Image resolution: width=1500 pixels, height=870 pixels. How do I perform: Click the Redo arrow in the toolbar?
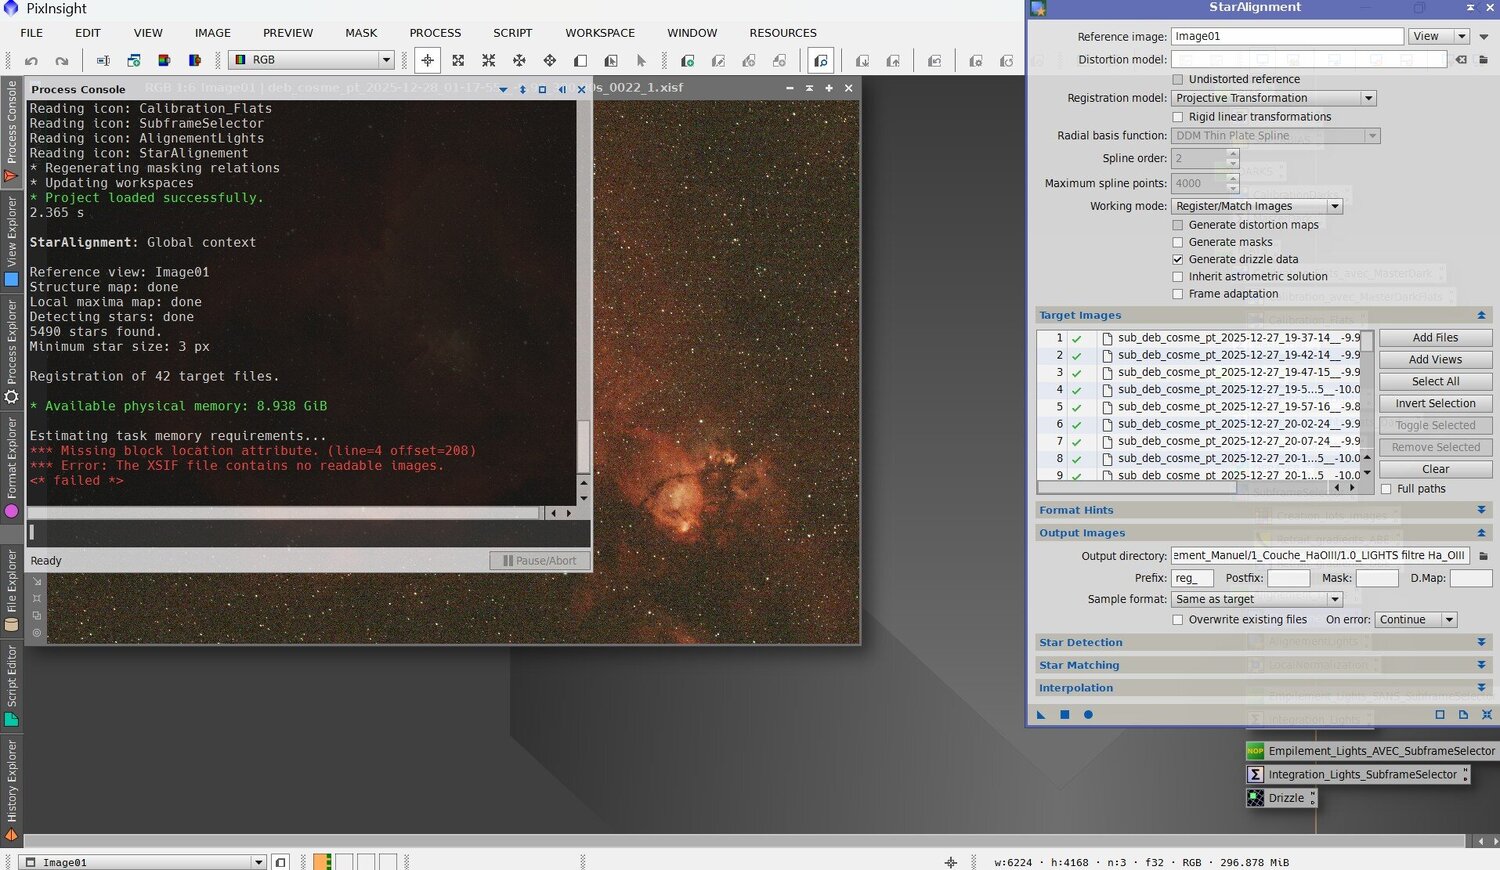click(x=62, y=61)
